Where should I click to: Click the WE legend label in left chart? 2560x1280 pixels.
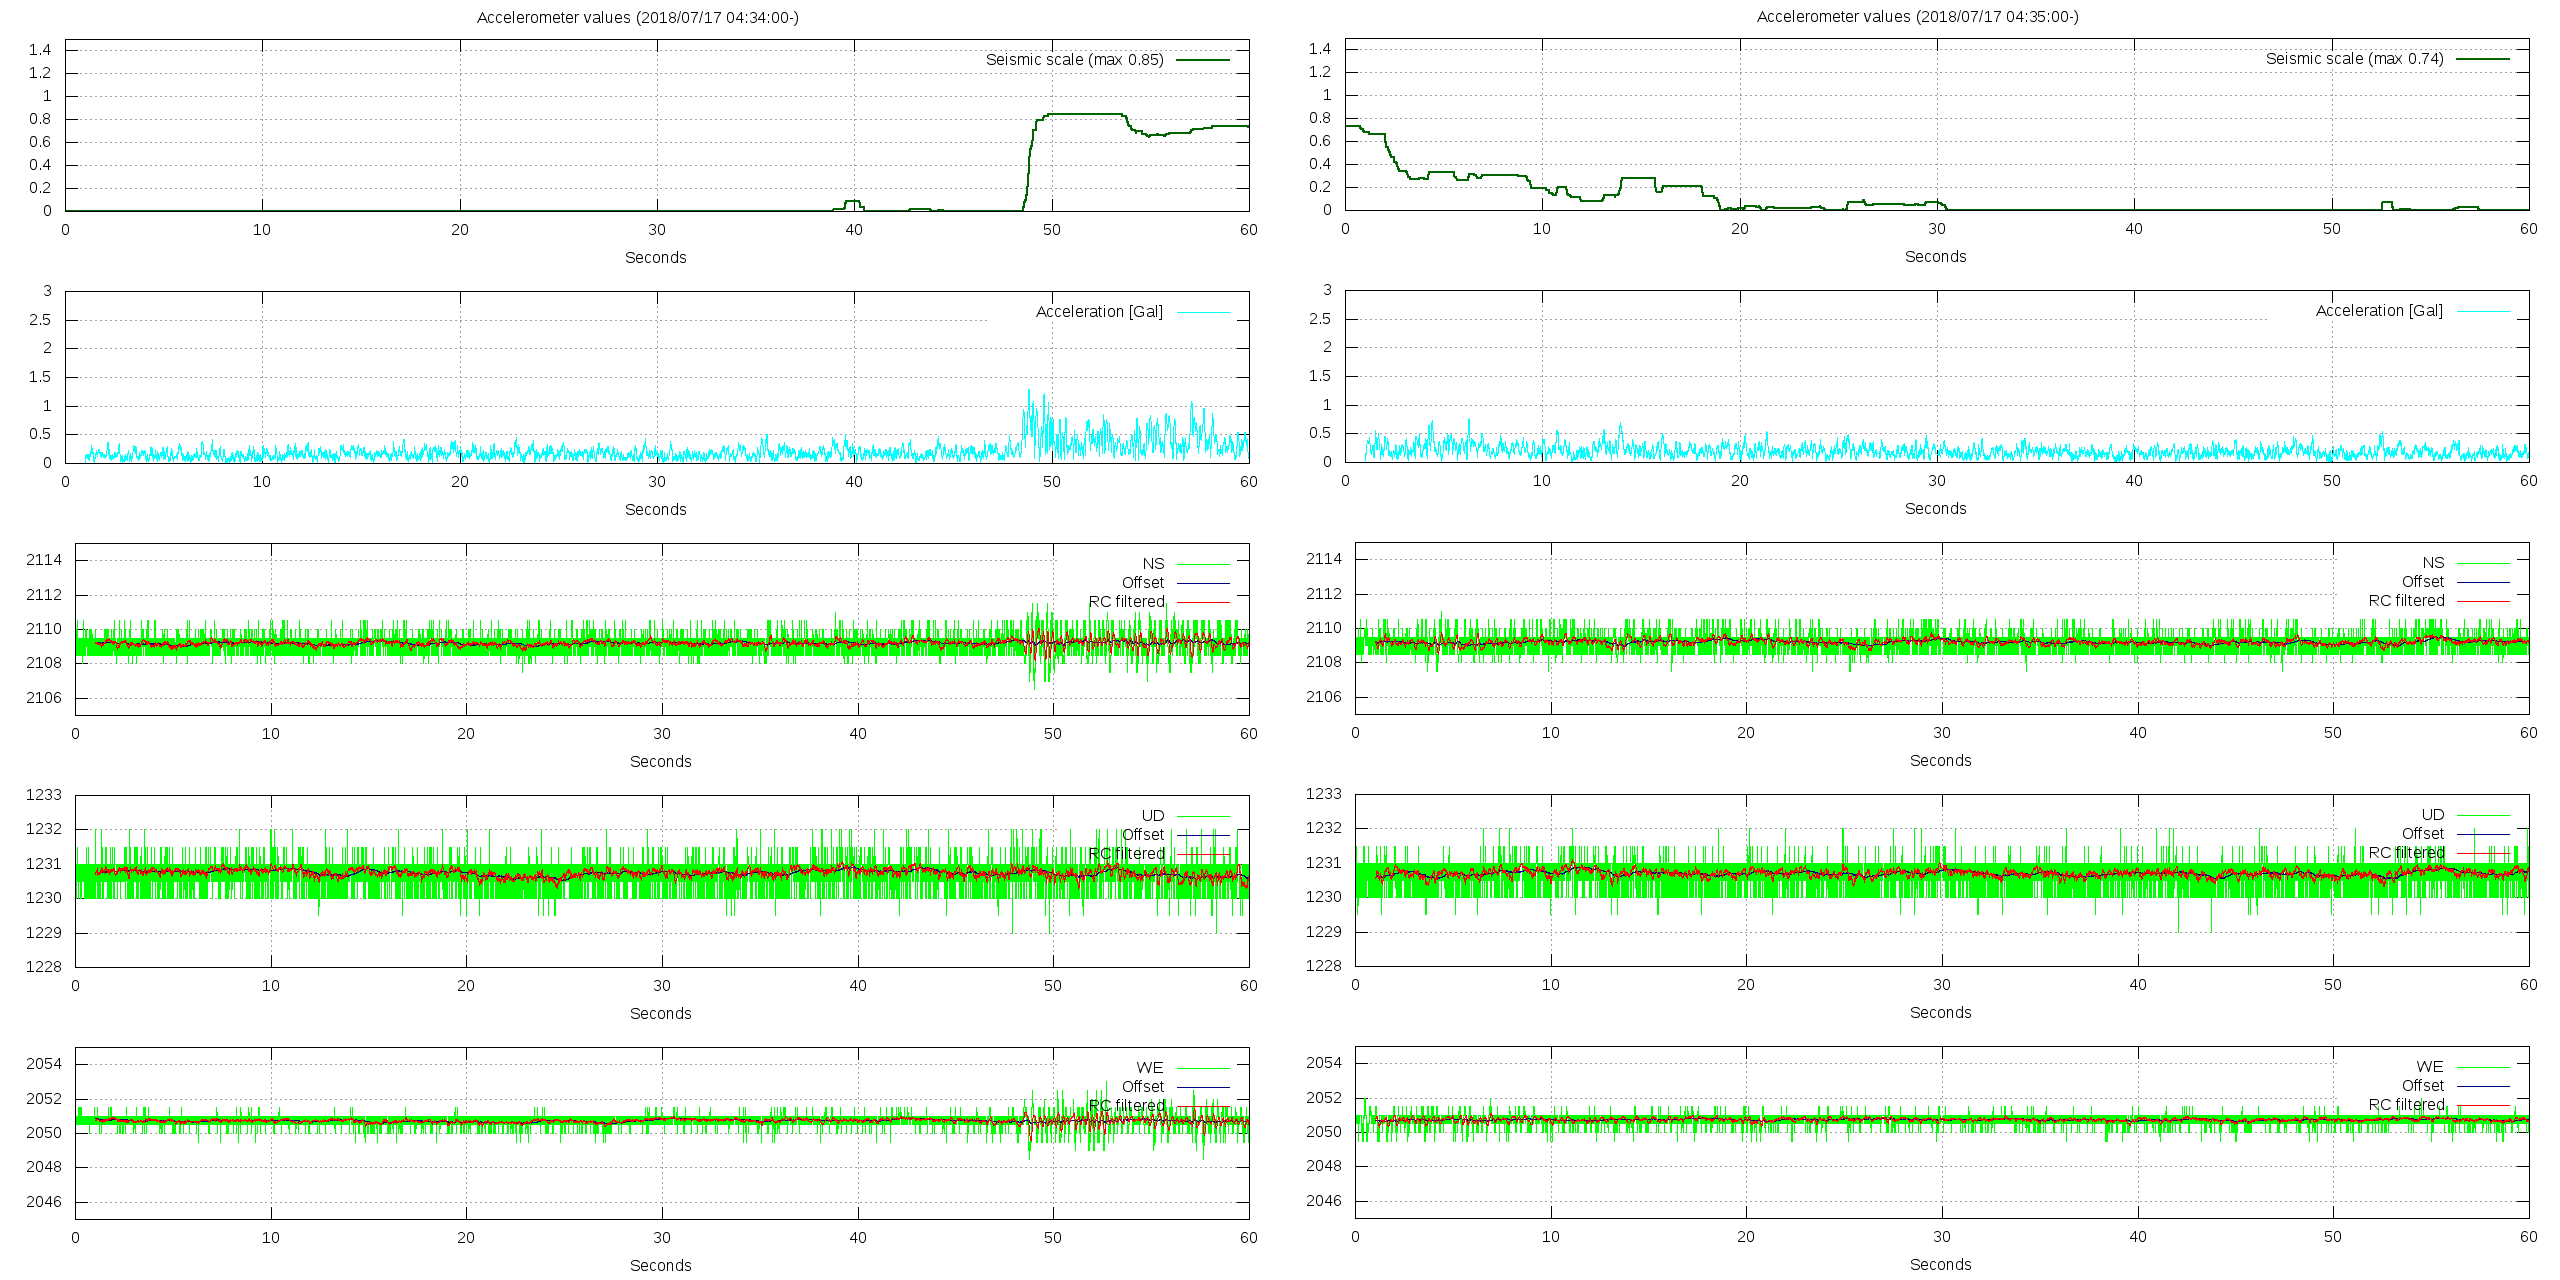tap(1150, 1068)
